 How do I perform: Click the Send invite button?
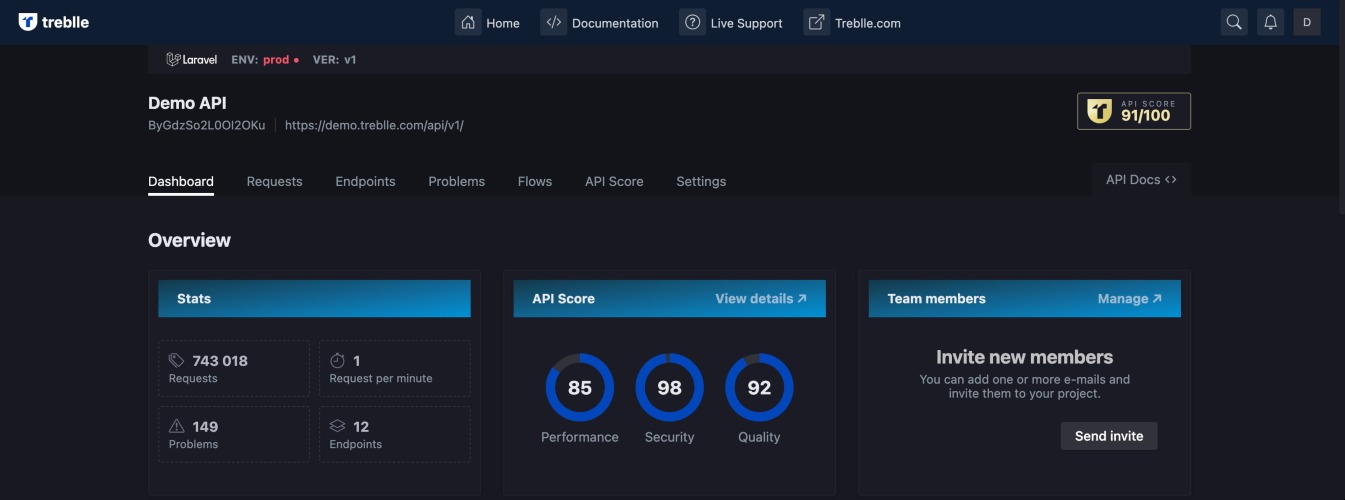[1109, 436]
